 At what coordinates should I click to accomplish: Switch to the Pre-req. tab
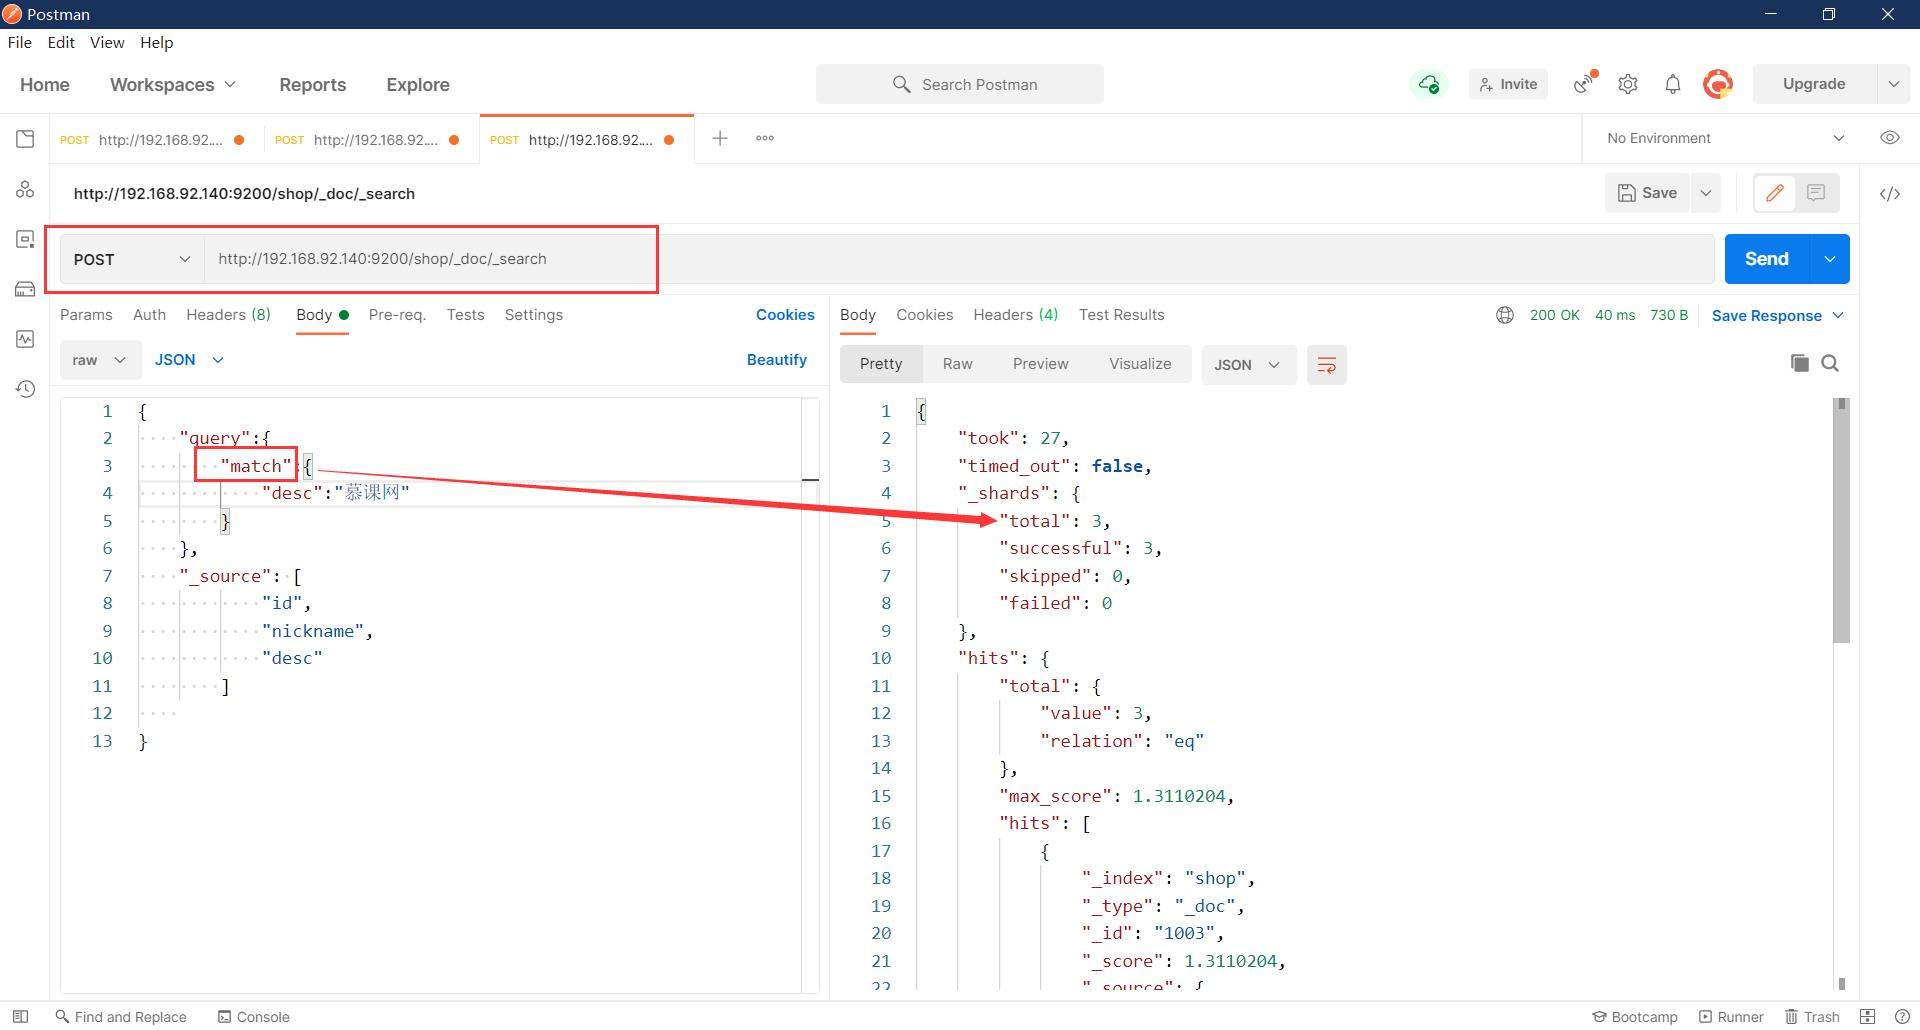point(397,315)
